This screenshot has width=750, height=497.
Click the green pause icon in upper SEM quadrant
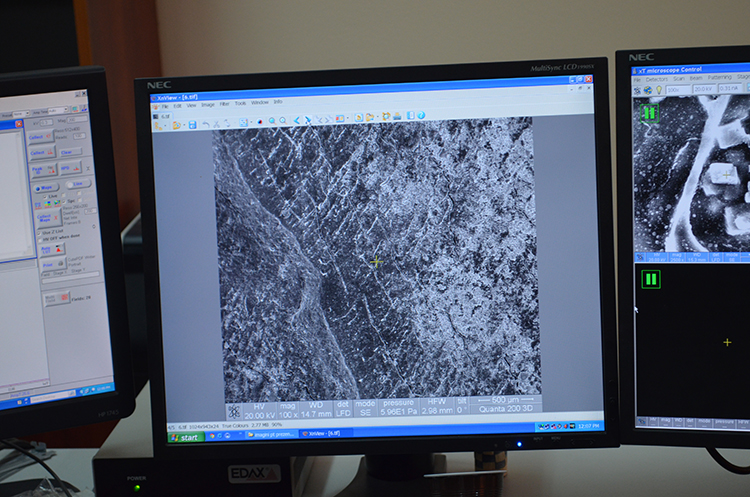coord(650,113)
